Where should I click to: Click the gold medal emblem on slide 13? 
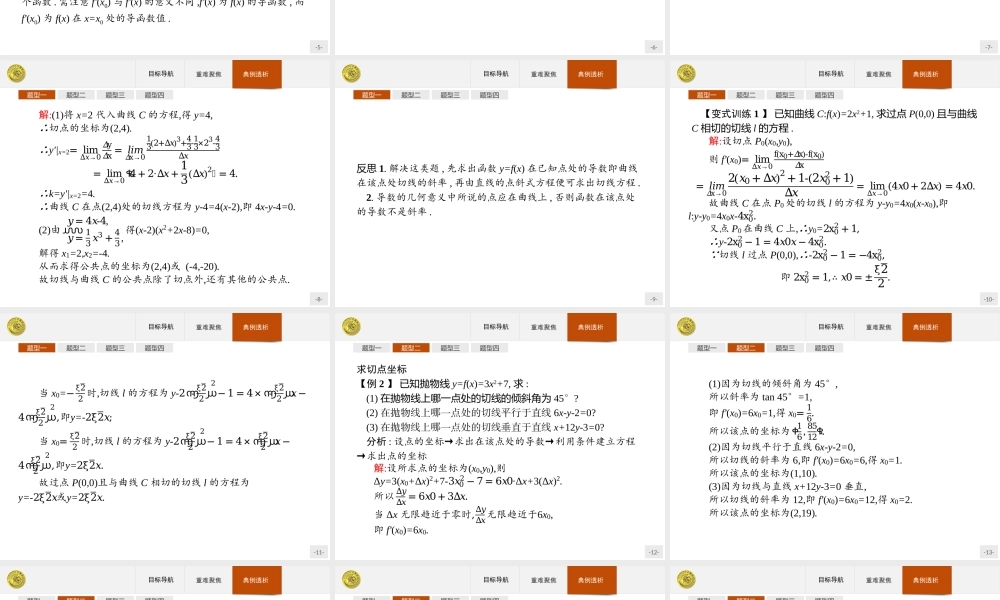[685, 327]
